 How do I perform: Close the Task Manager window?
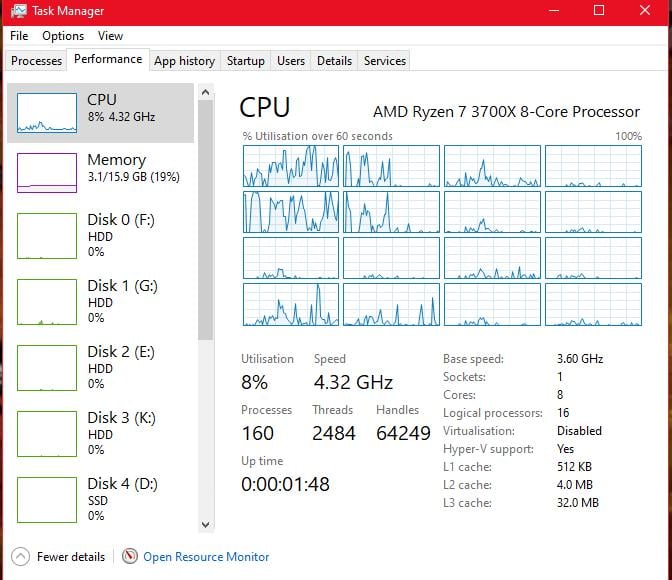pyautogui.click(x=645, y=11)
